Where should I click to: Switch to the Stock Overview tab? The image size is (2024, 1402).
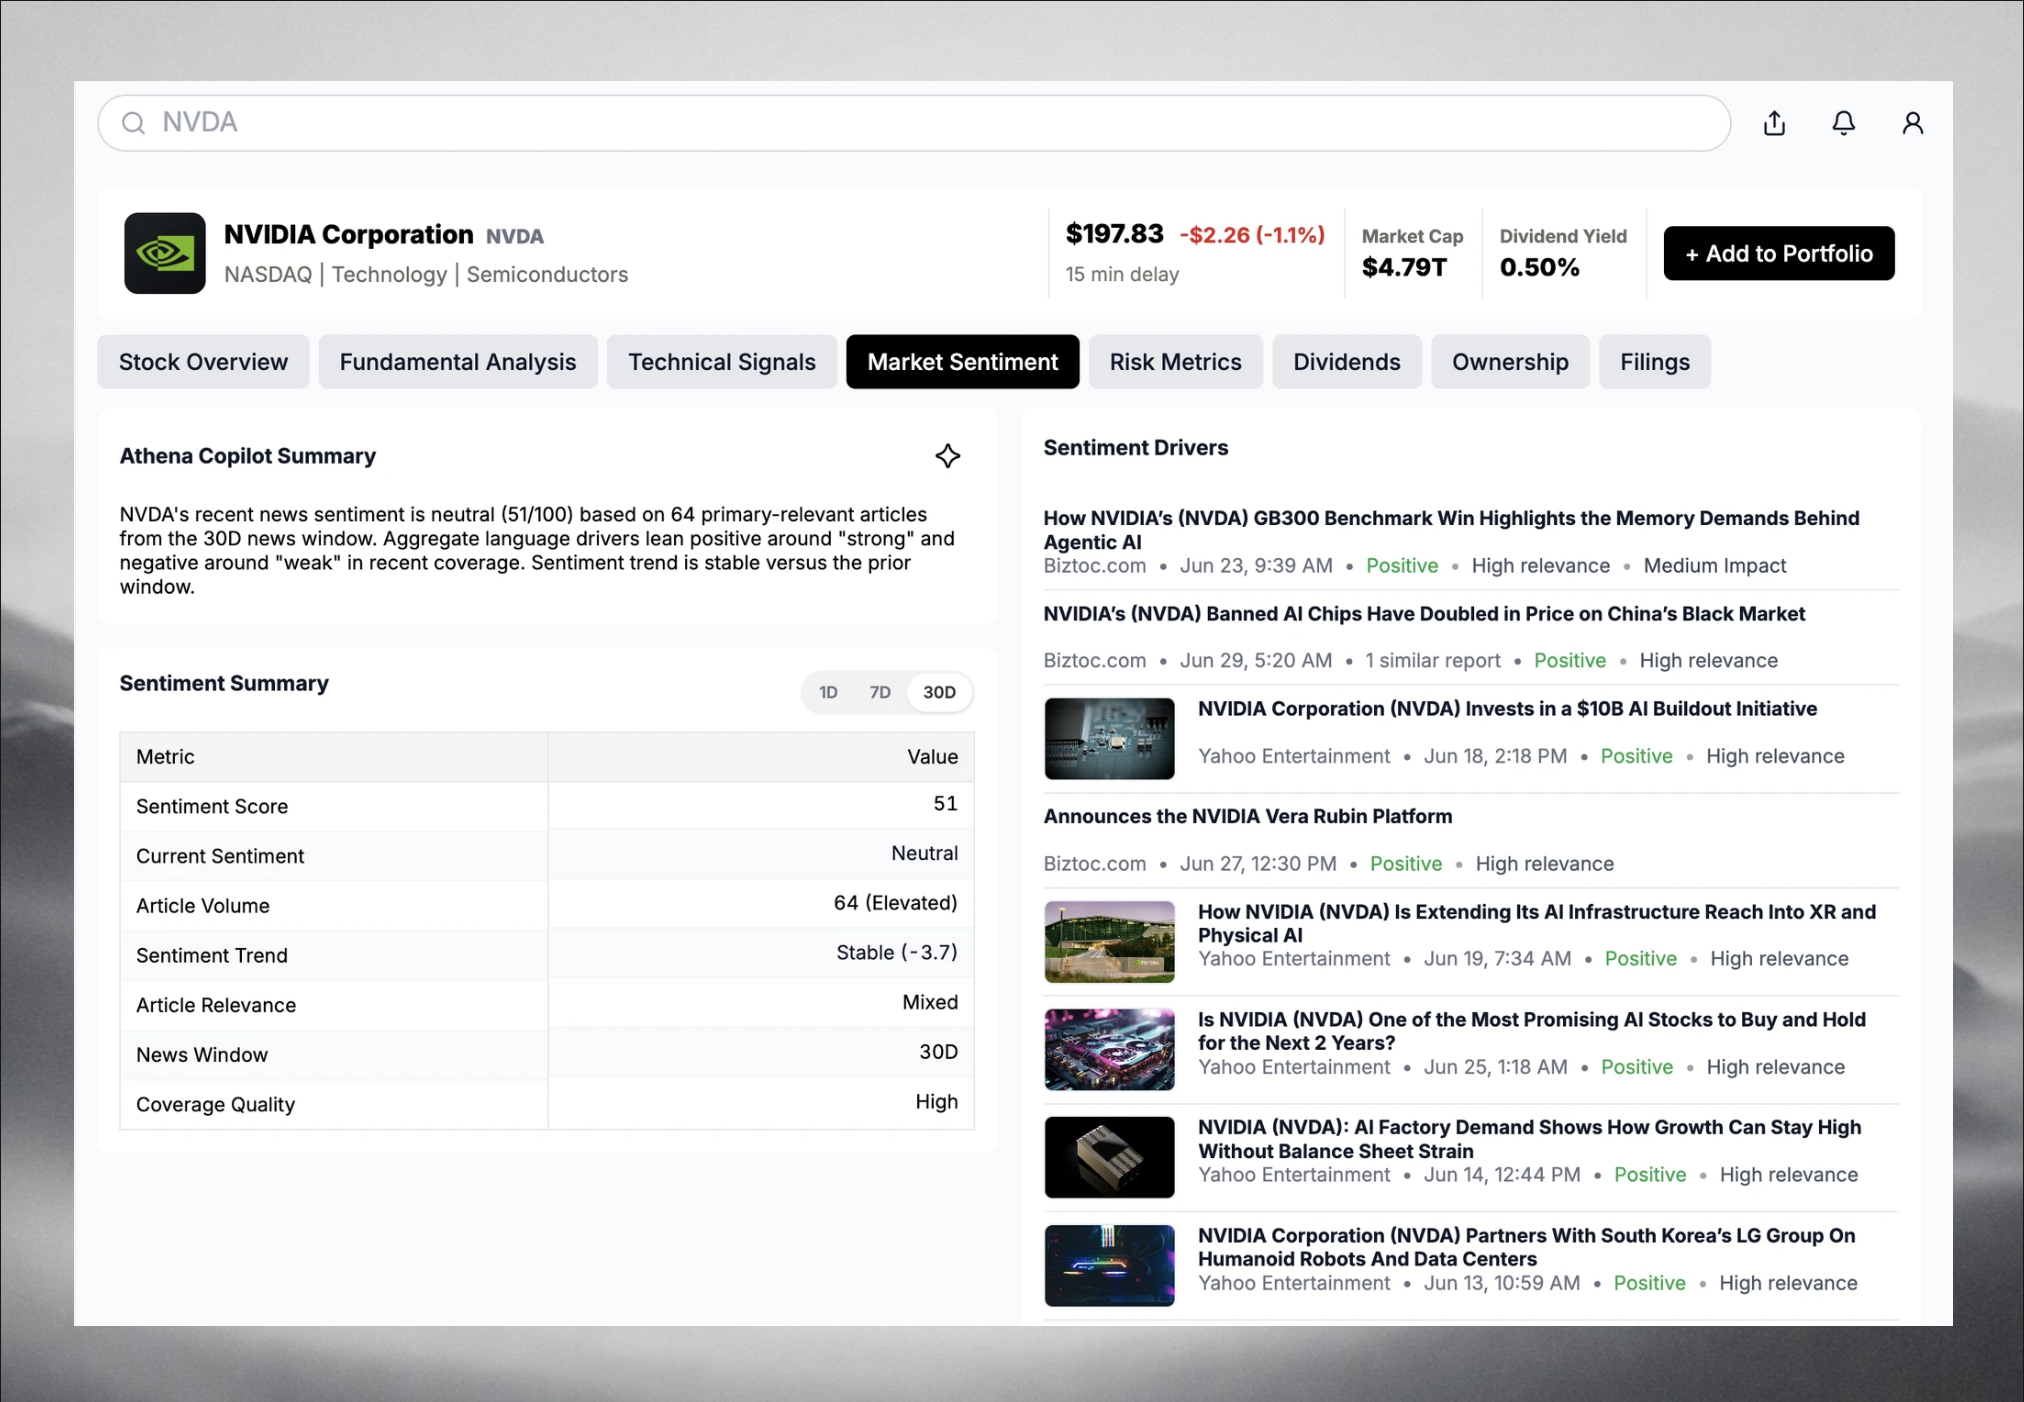(x=203, y=362)
